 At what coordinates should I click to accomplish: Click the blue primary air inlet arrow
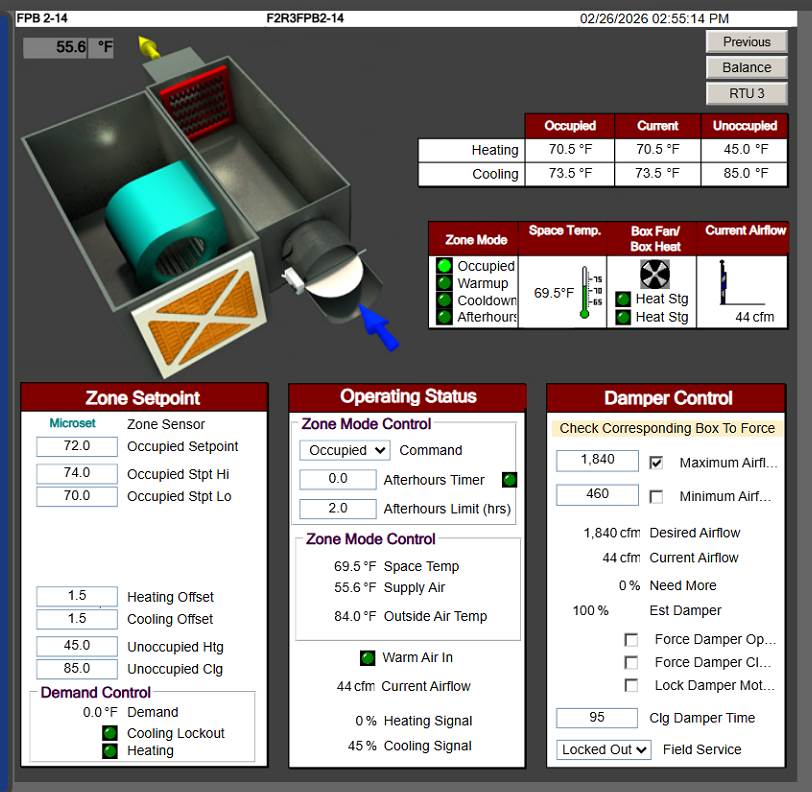click(378, 328)
